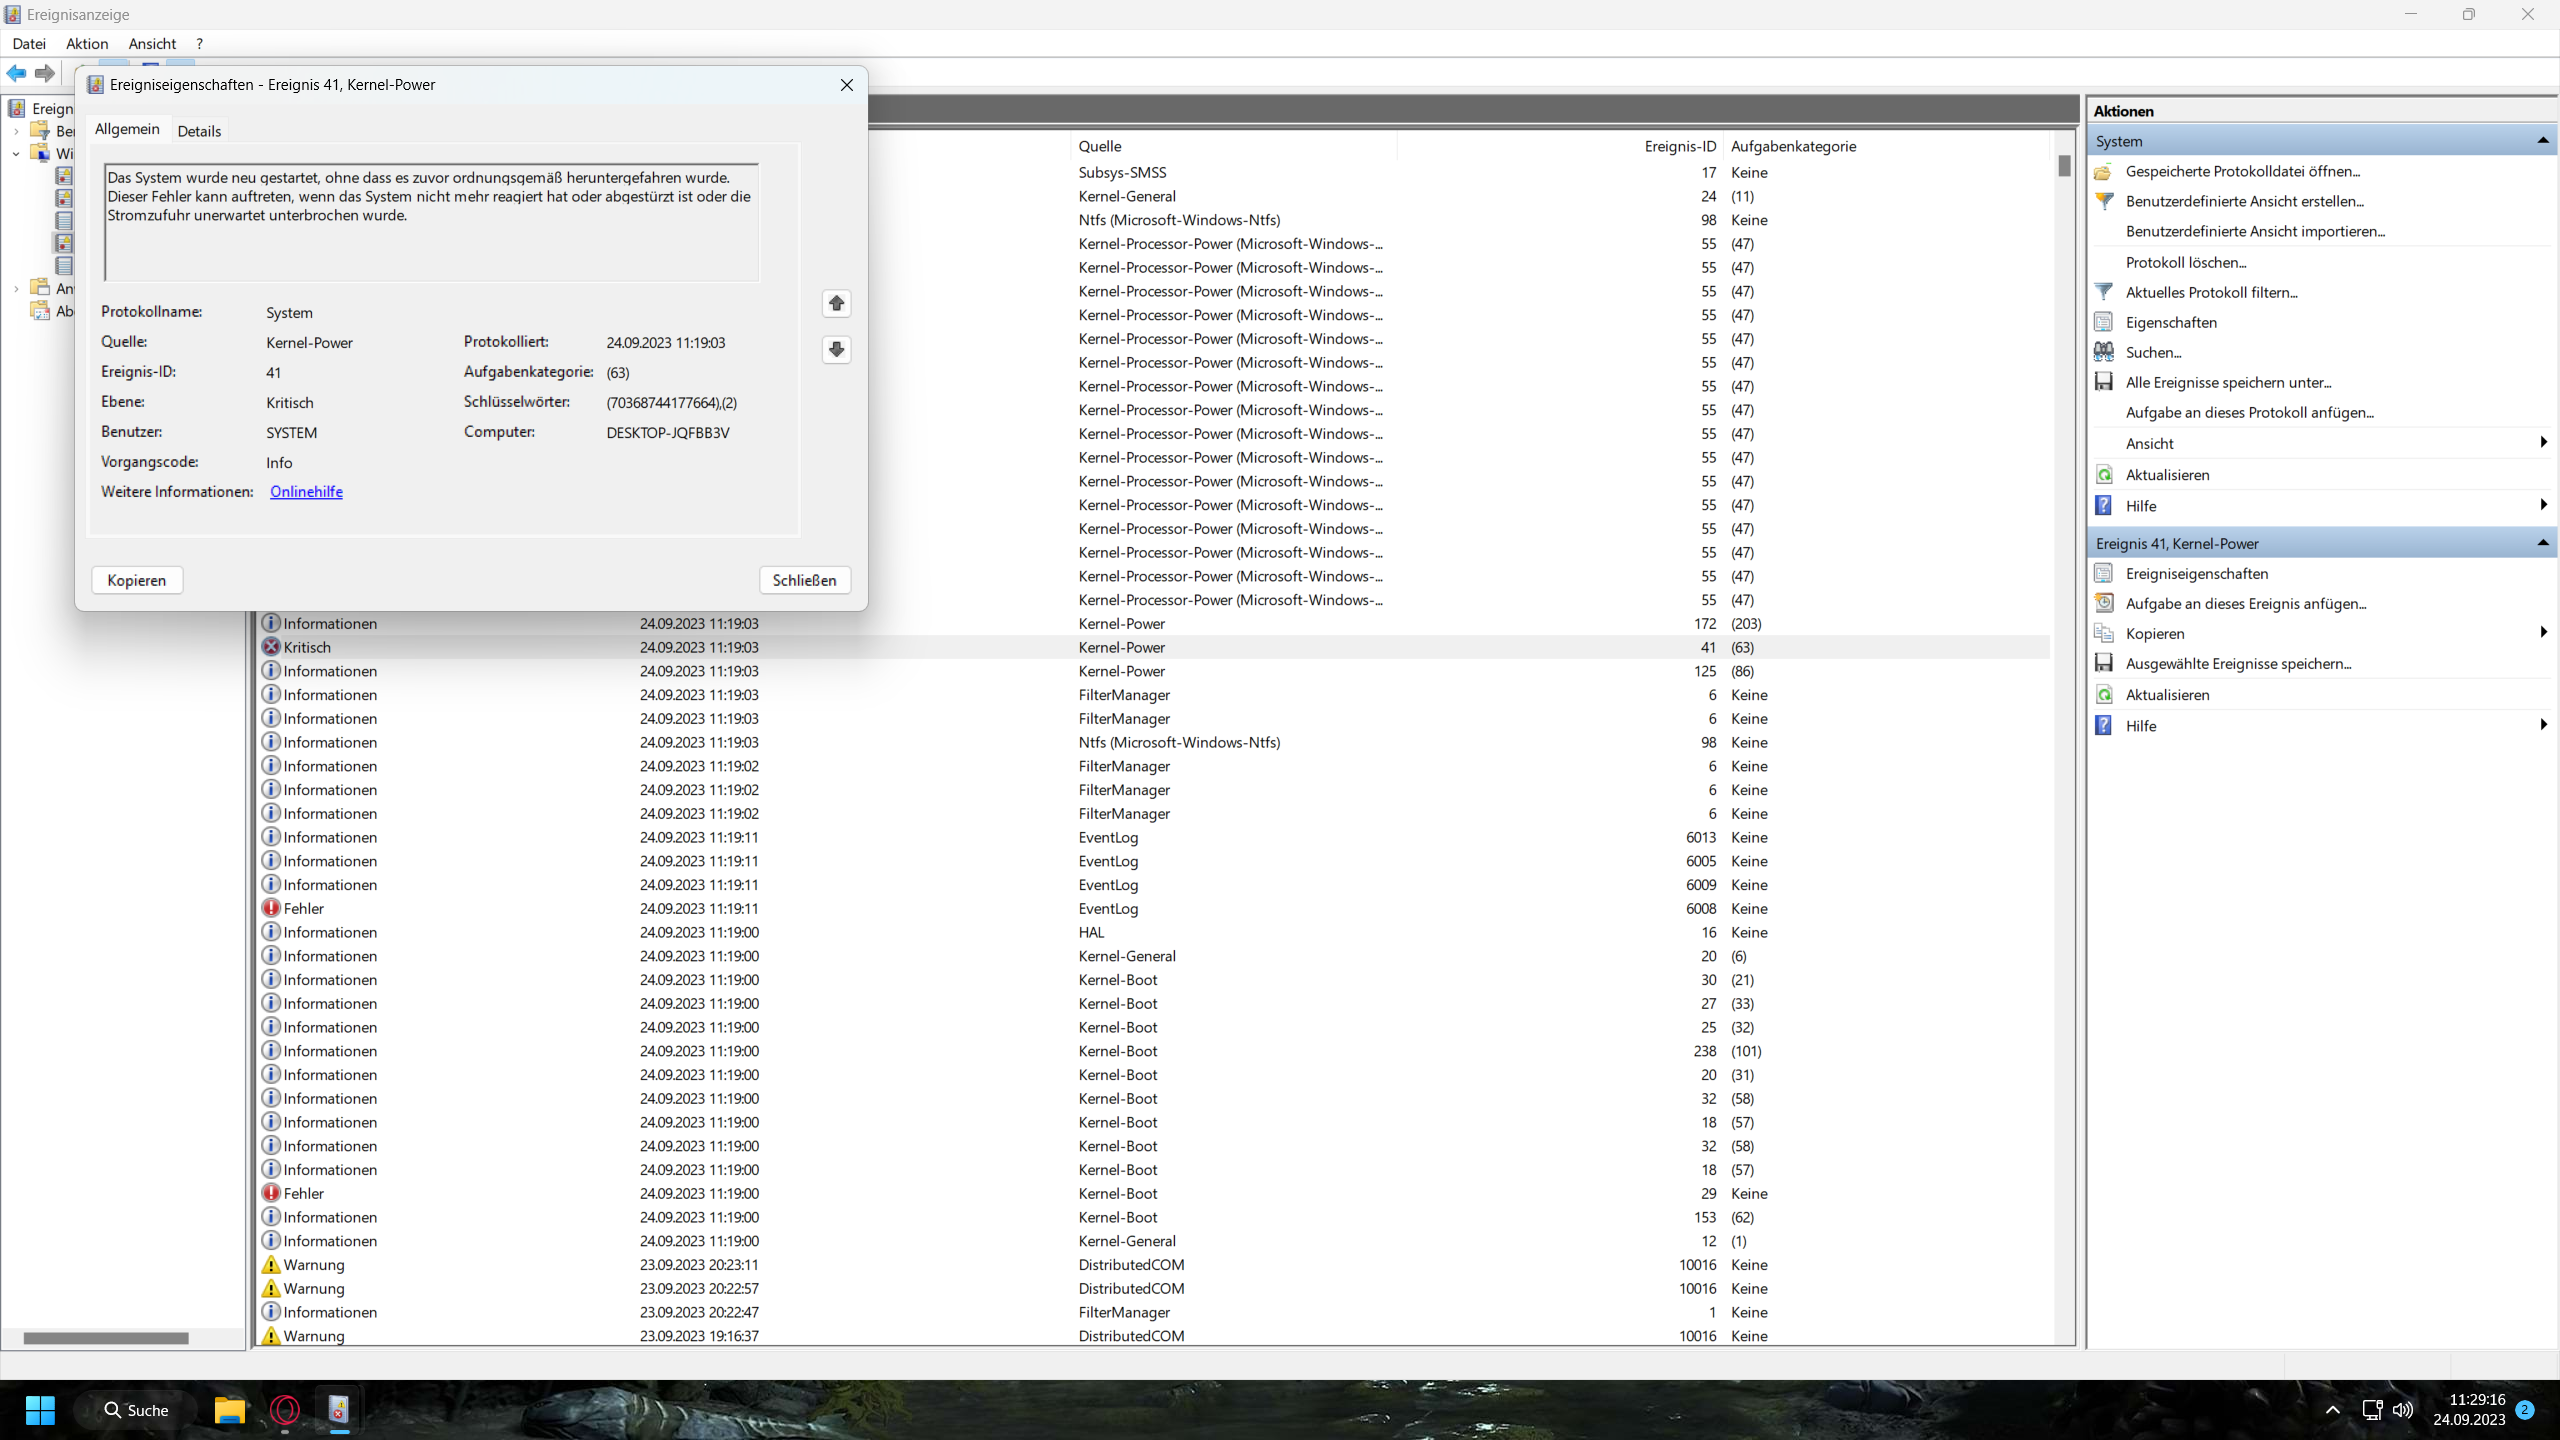Click the Suchen binoculars icon
This screenshot has width=2560, height=1440.
tap(2104, 352)
